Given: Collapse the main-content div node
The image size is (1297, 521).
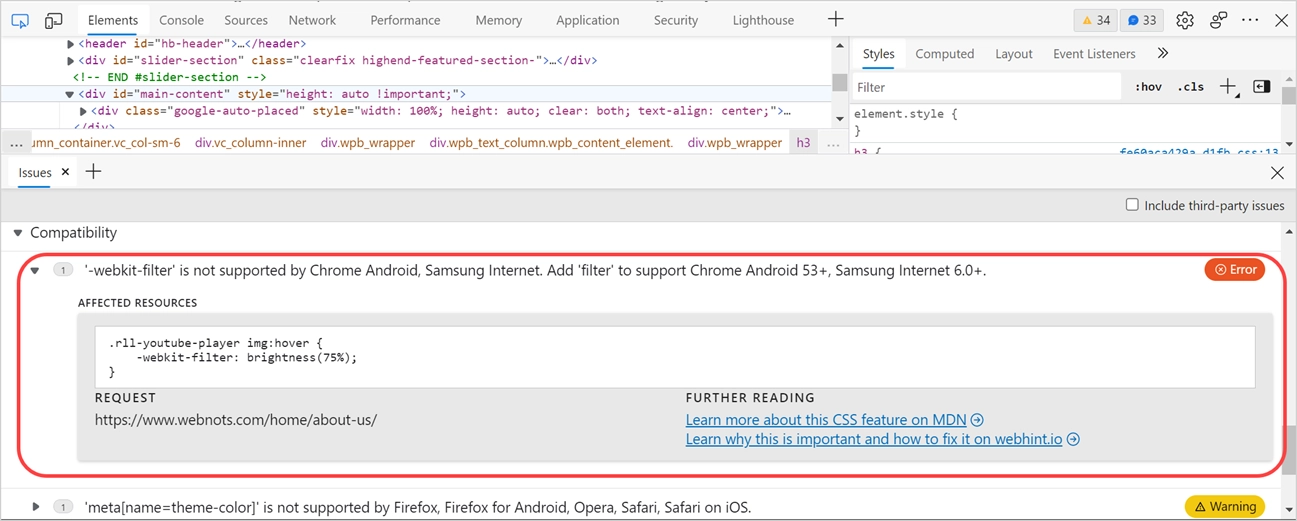Looking at the screenshot, I should [x=70, y=94].
